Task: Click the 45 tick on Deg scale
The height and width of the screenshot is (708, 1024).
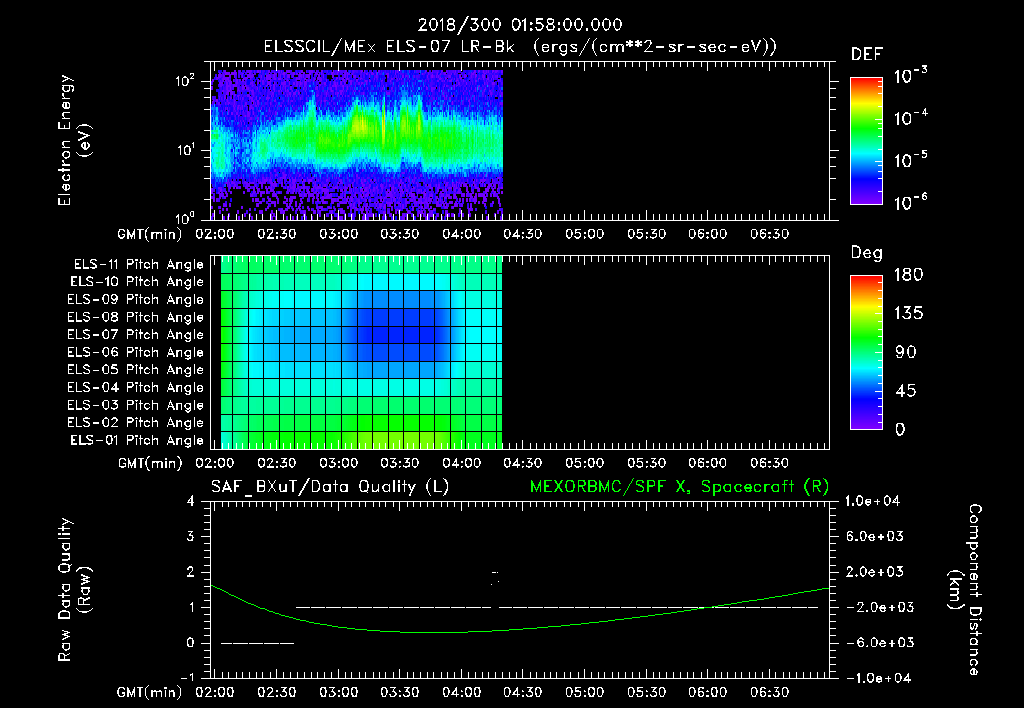Action: tap(905, 391)
